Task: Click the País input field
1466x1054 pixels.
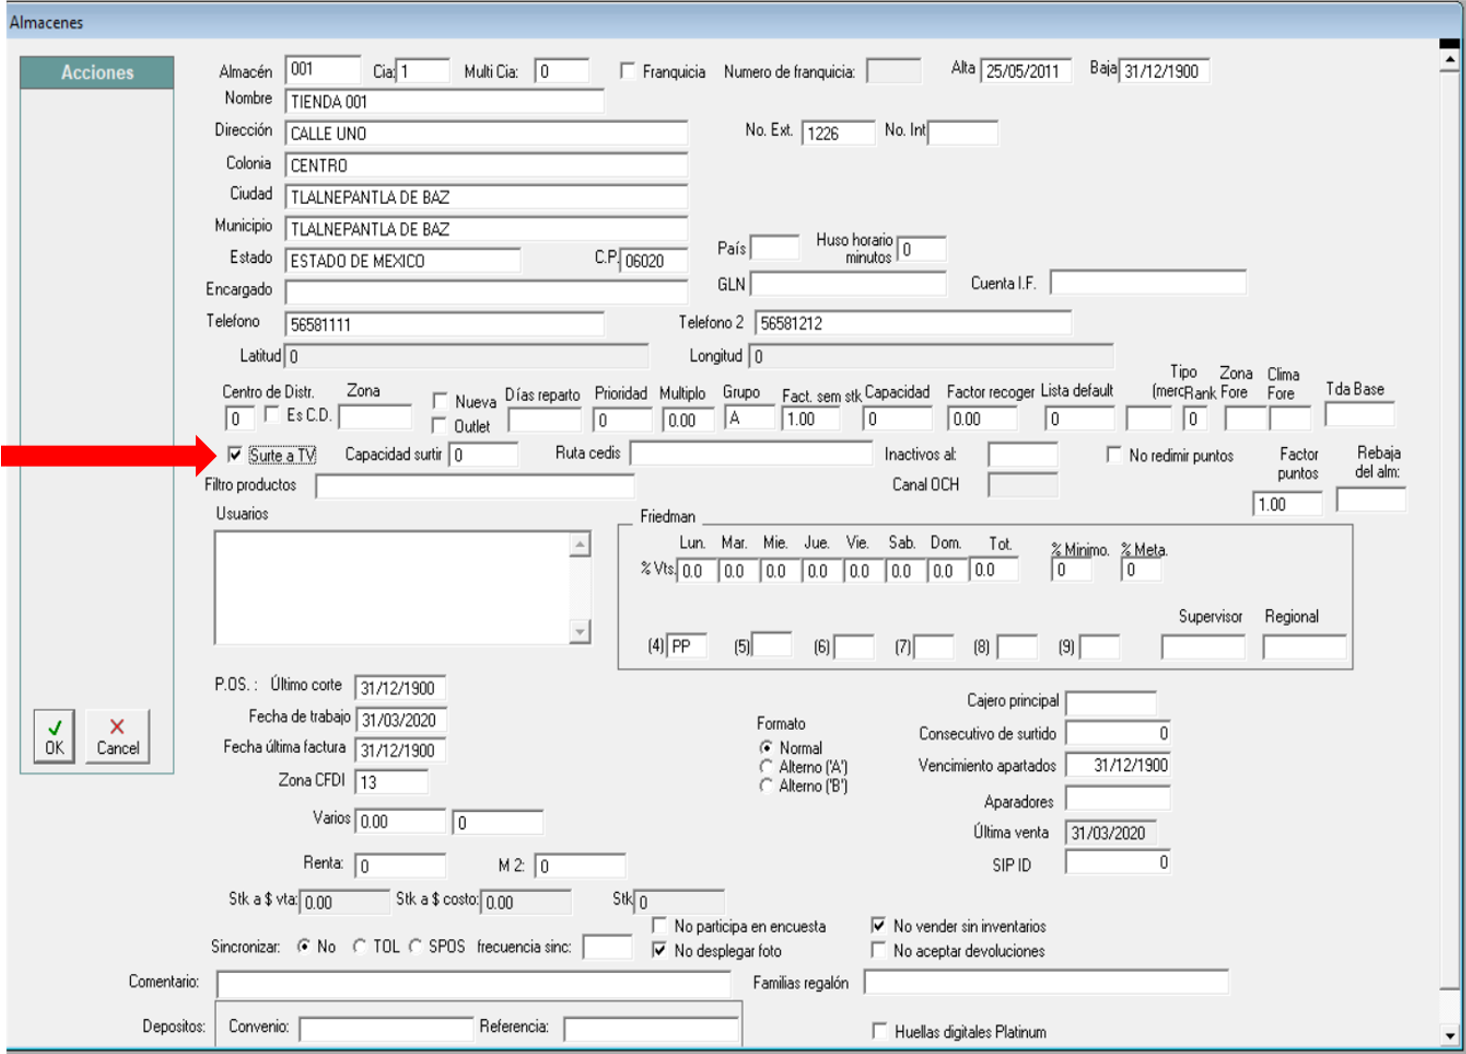Action: point(775,247)
